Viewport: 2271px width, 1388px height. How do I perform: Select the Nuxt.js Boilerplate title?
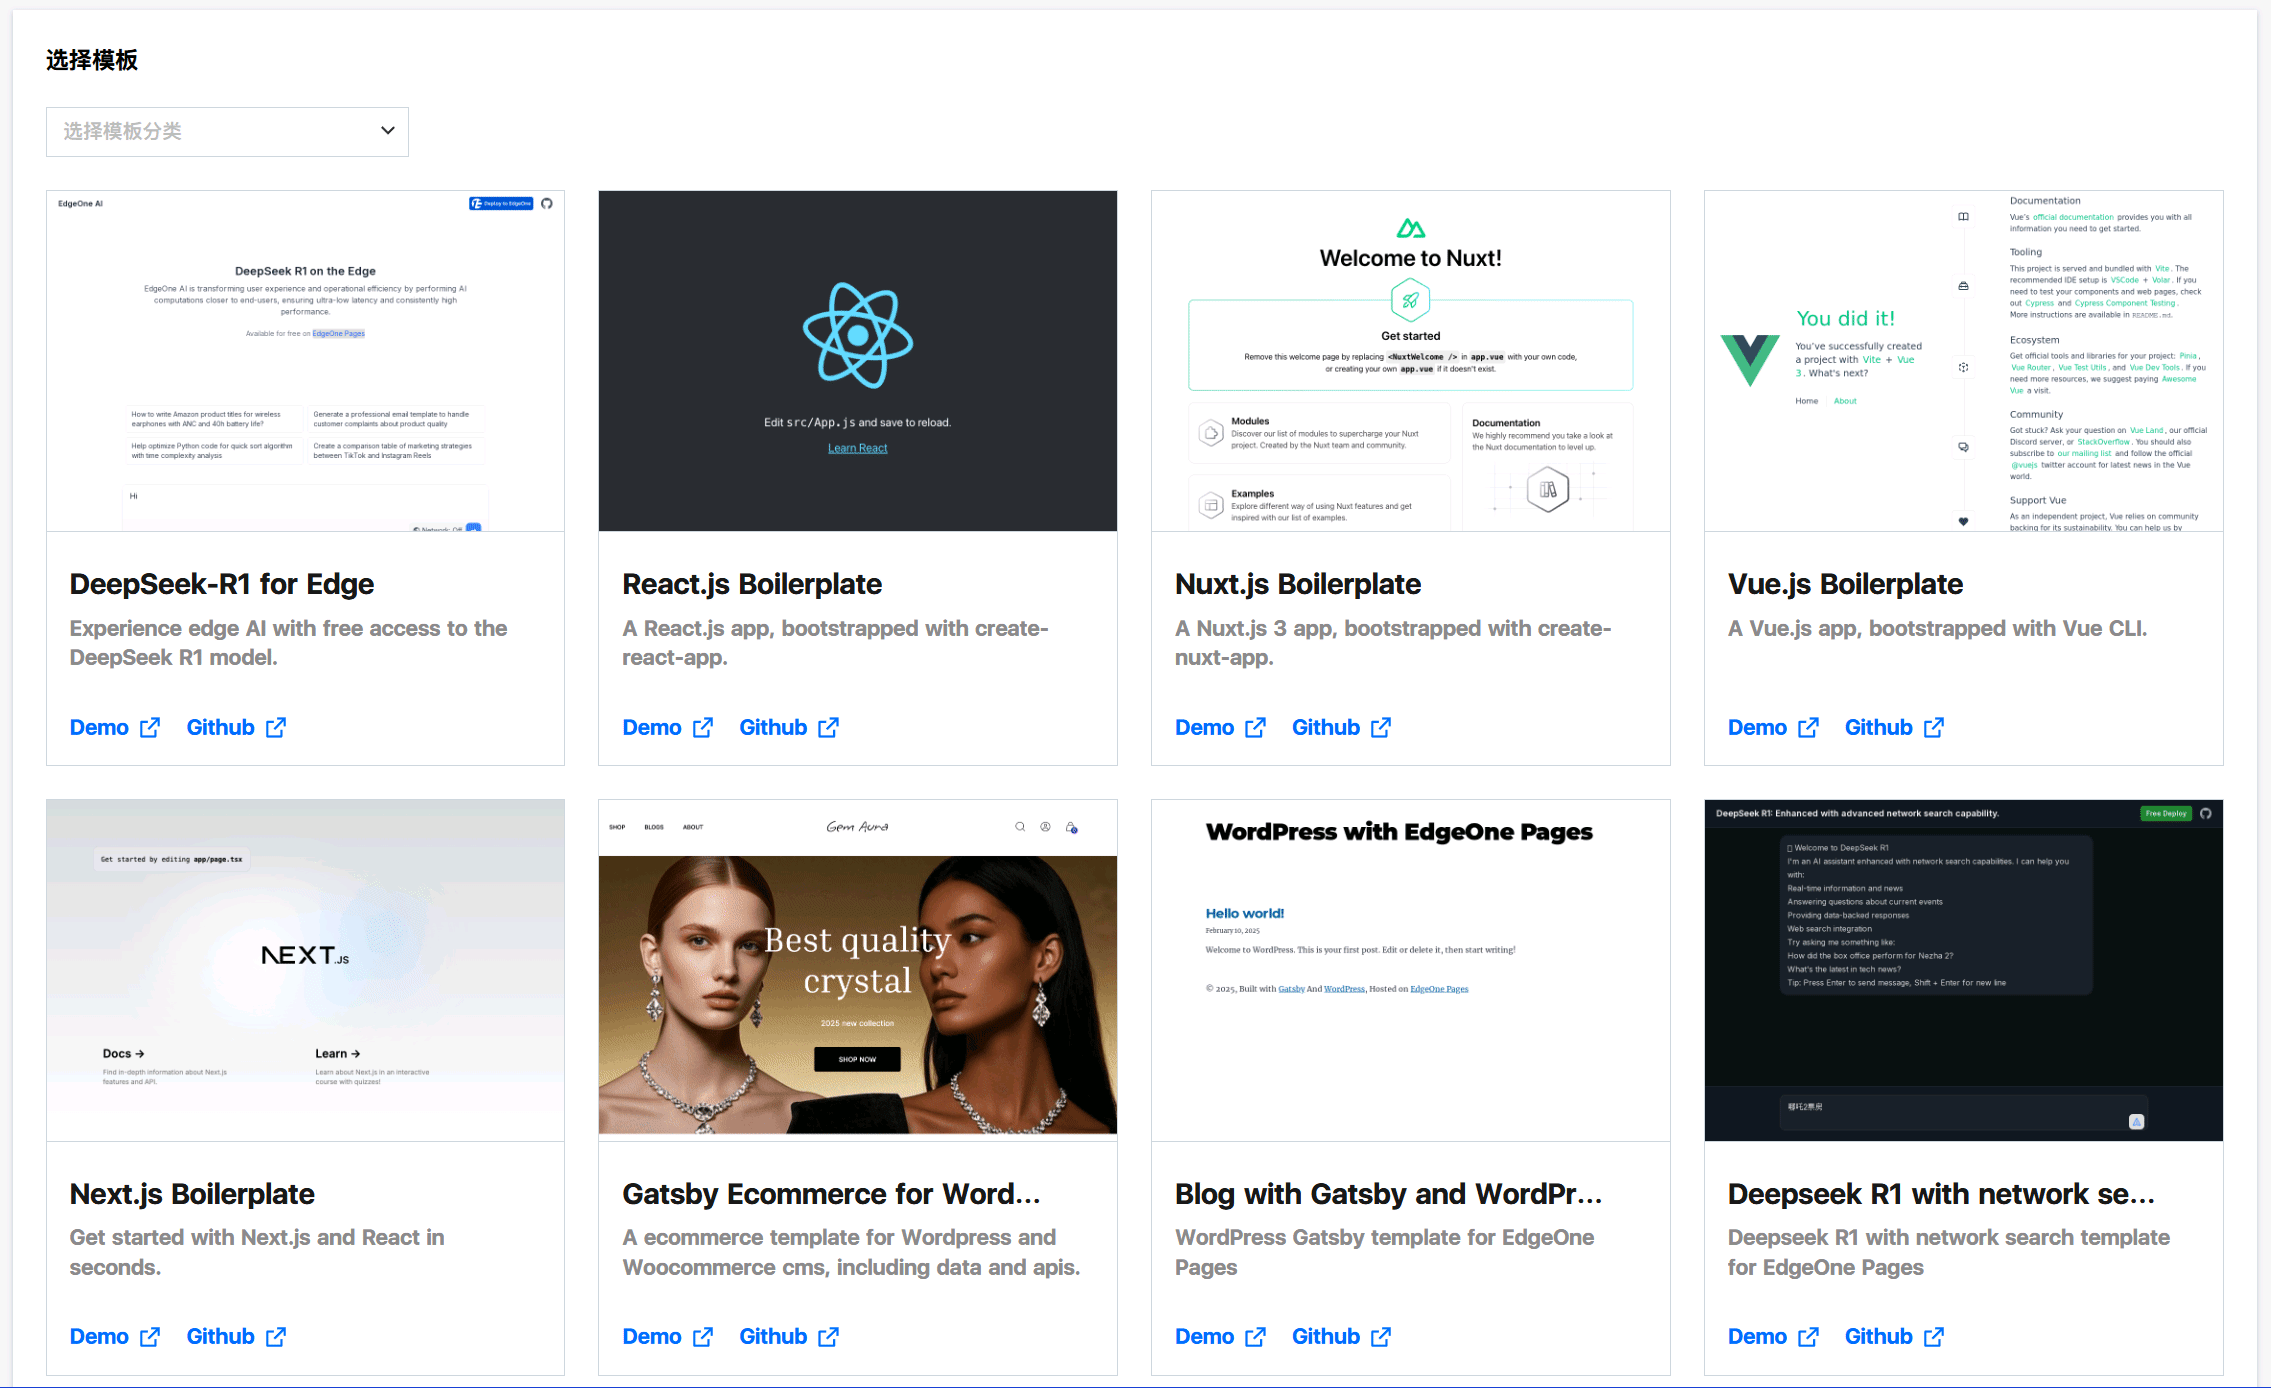click(x=1298, y=584)
